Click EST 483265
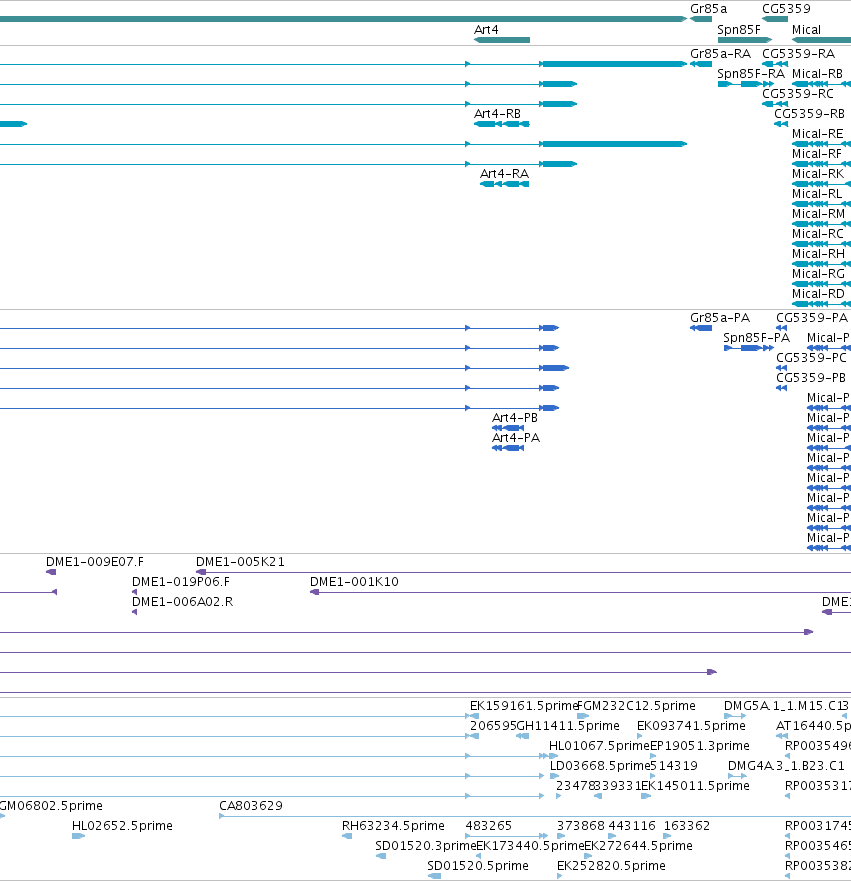Viewport: 851px width, 881px height. coord(507,836)
